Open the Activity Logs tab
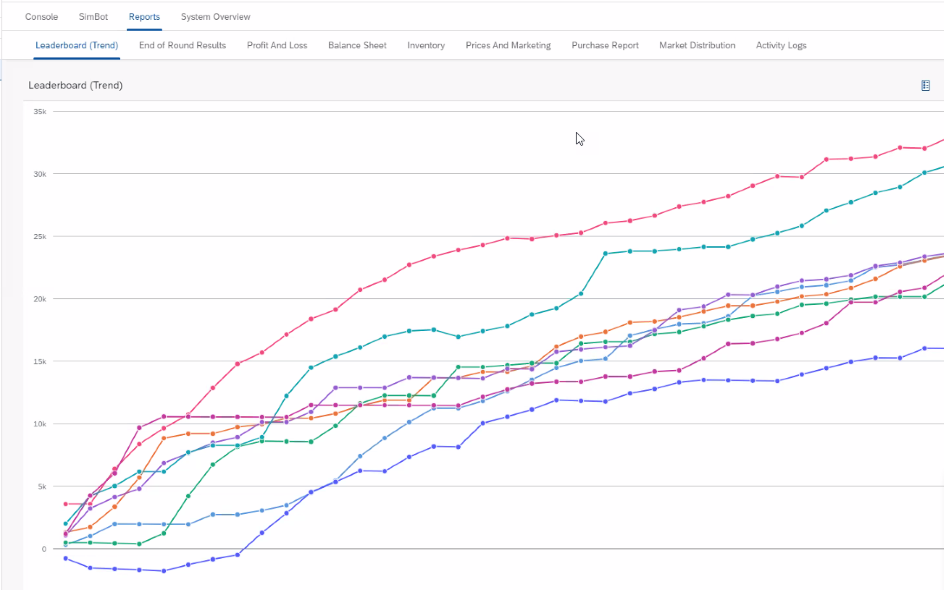 click(781, 45)
